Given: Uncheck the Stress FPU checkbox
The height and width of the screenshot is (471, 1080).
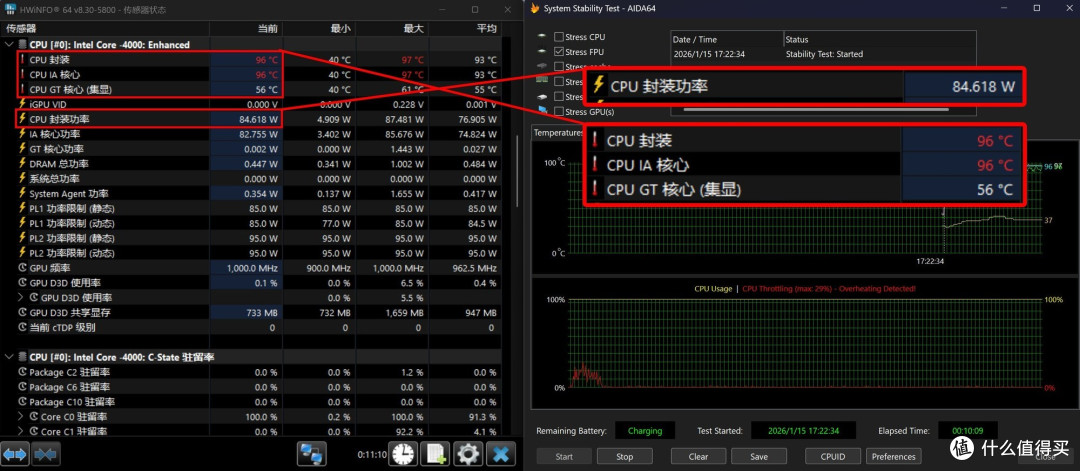Looking at the screenshot, I should pos(559,52).
